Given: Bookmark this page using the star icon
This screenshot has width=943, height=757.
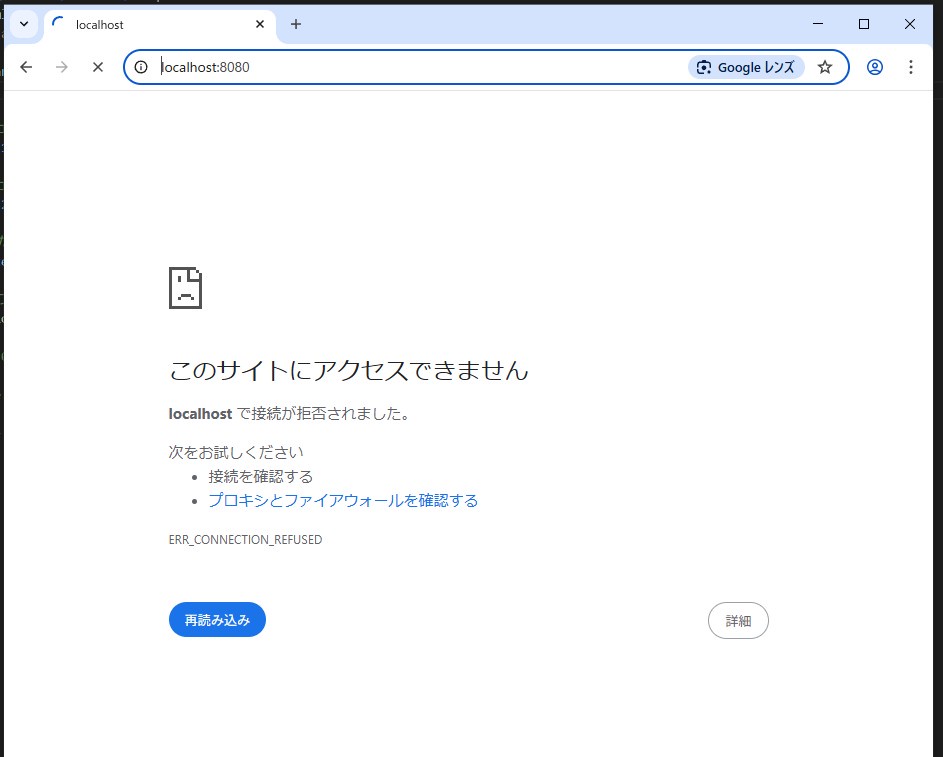Looking at the screenshot, I should pyautogui.click(x=825, y=66).
